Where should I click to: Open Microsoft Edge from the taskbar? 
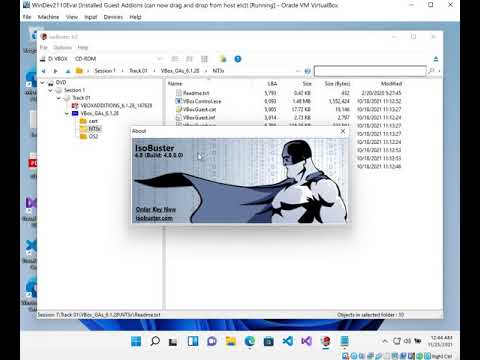click(250, 341)
